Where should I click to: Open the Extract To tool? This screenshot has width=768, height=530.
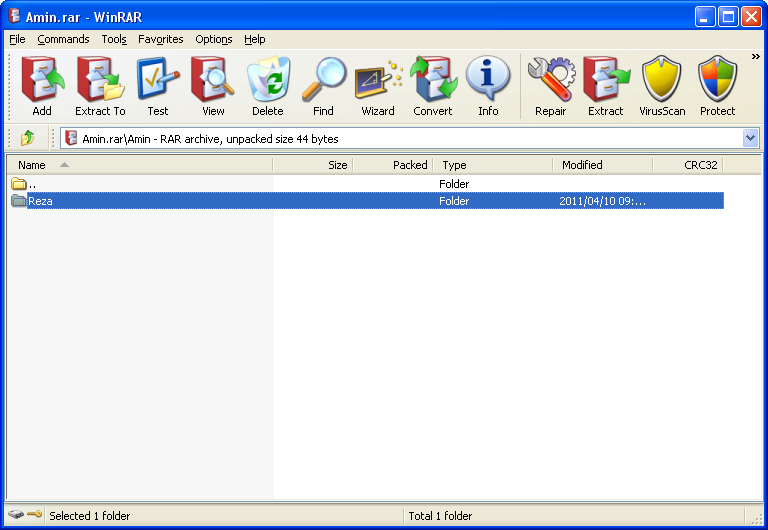pos(100,85)
